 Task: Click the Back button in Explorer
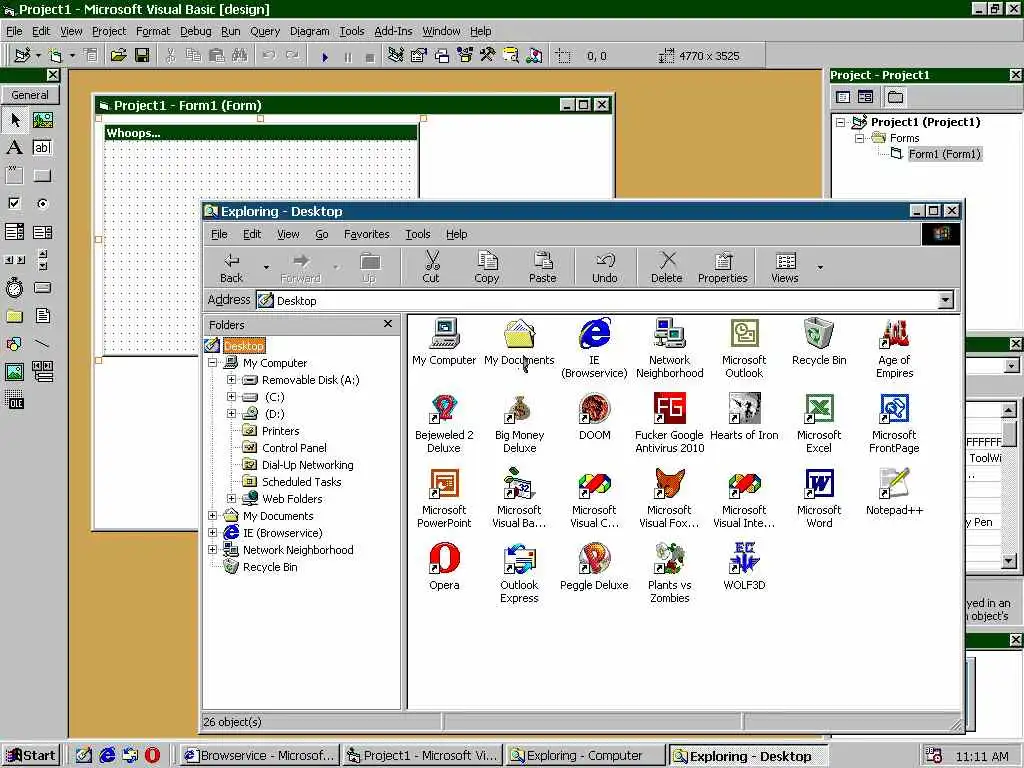click(231, 266)
